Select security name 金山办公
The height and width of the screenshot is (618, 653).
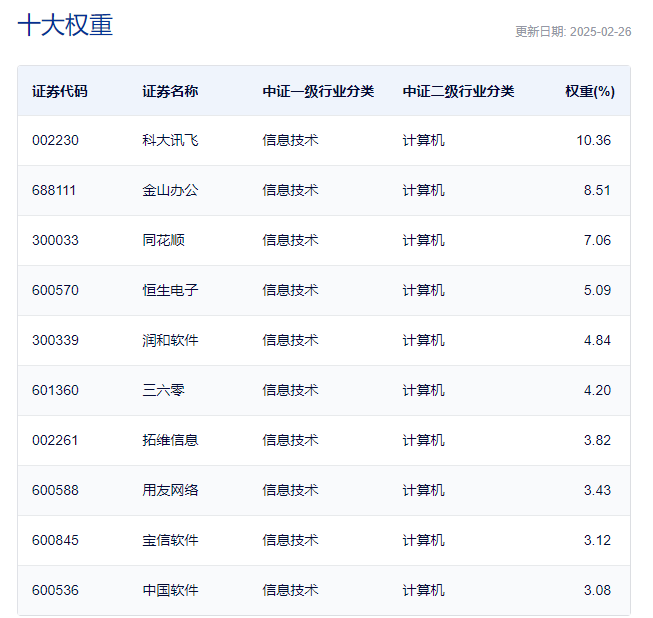coord(170,190)
